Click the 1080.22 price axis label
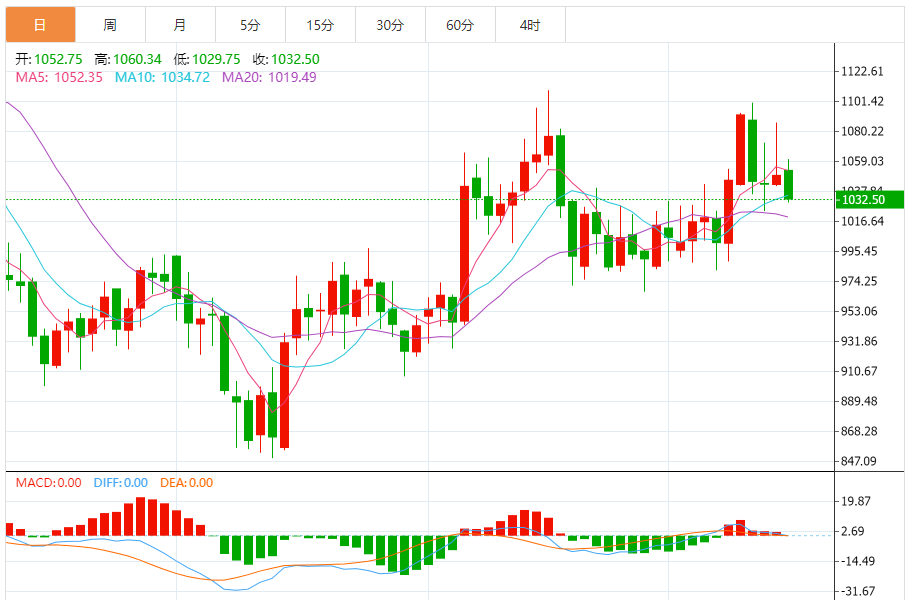 862,132
